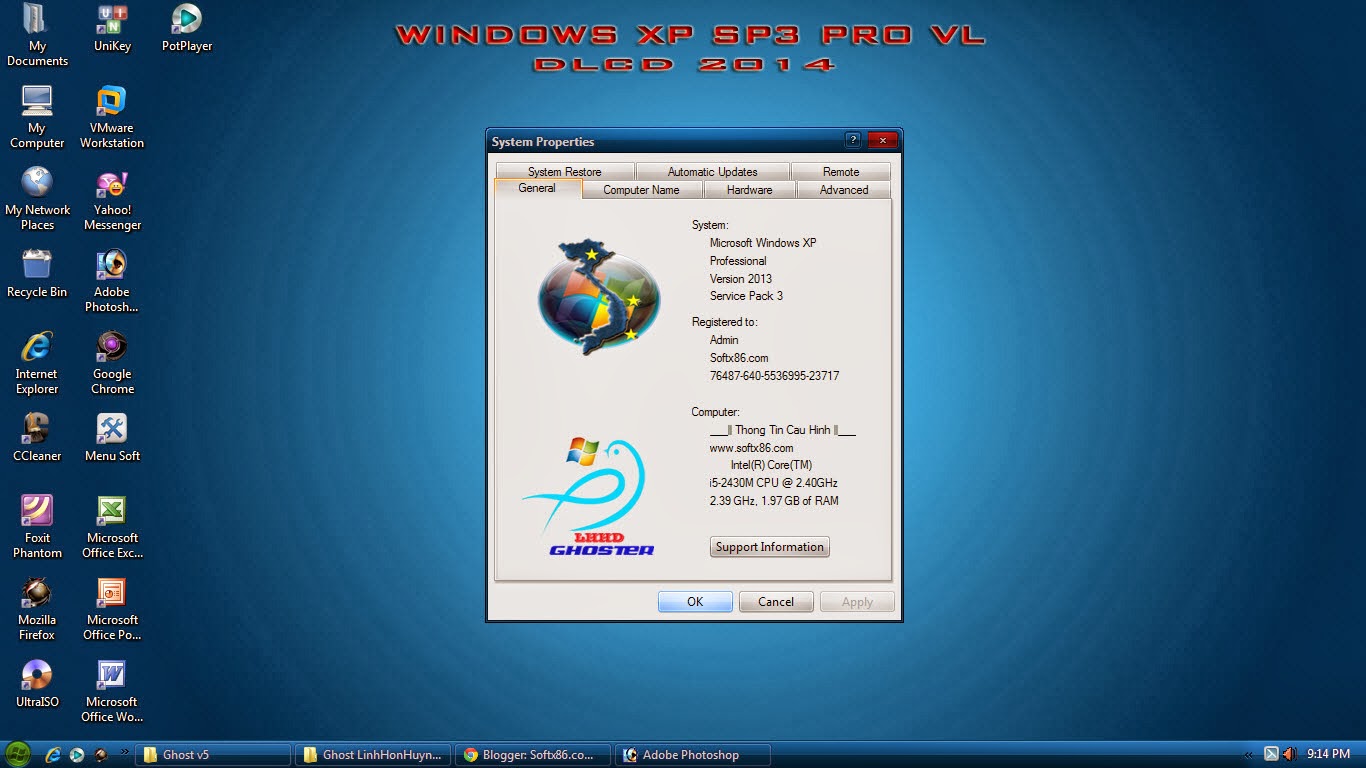This screenshot has width=1366, height=768.
Task: Open the Hardware tab
Action: [750, 189]
